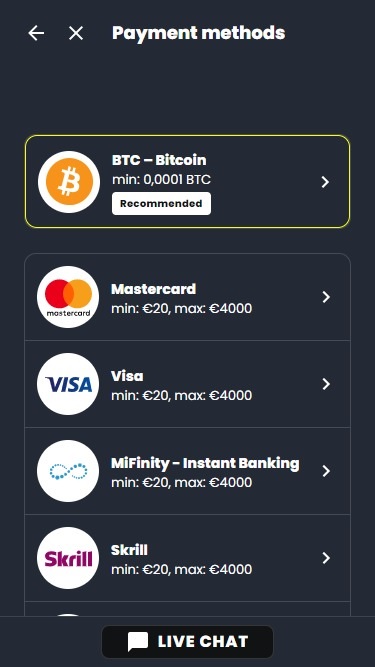
Task: Expand the BTC – Bitcoin chevron arrow
Action: tap(325, 182)
